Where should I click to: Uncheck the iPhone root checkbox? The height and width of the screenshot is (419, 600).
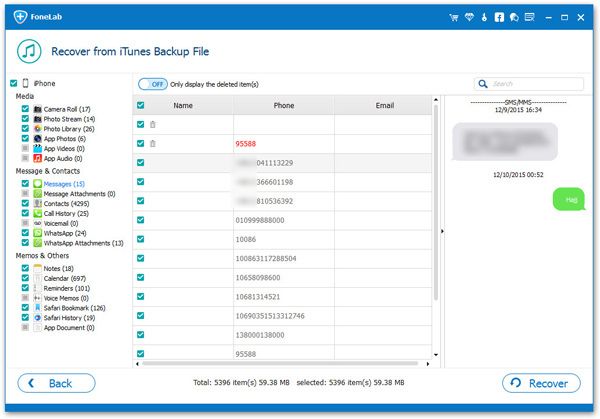point(14,83)
